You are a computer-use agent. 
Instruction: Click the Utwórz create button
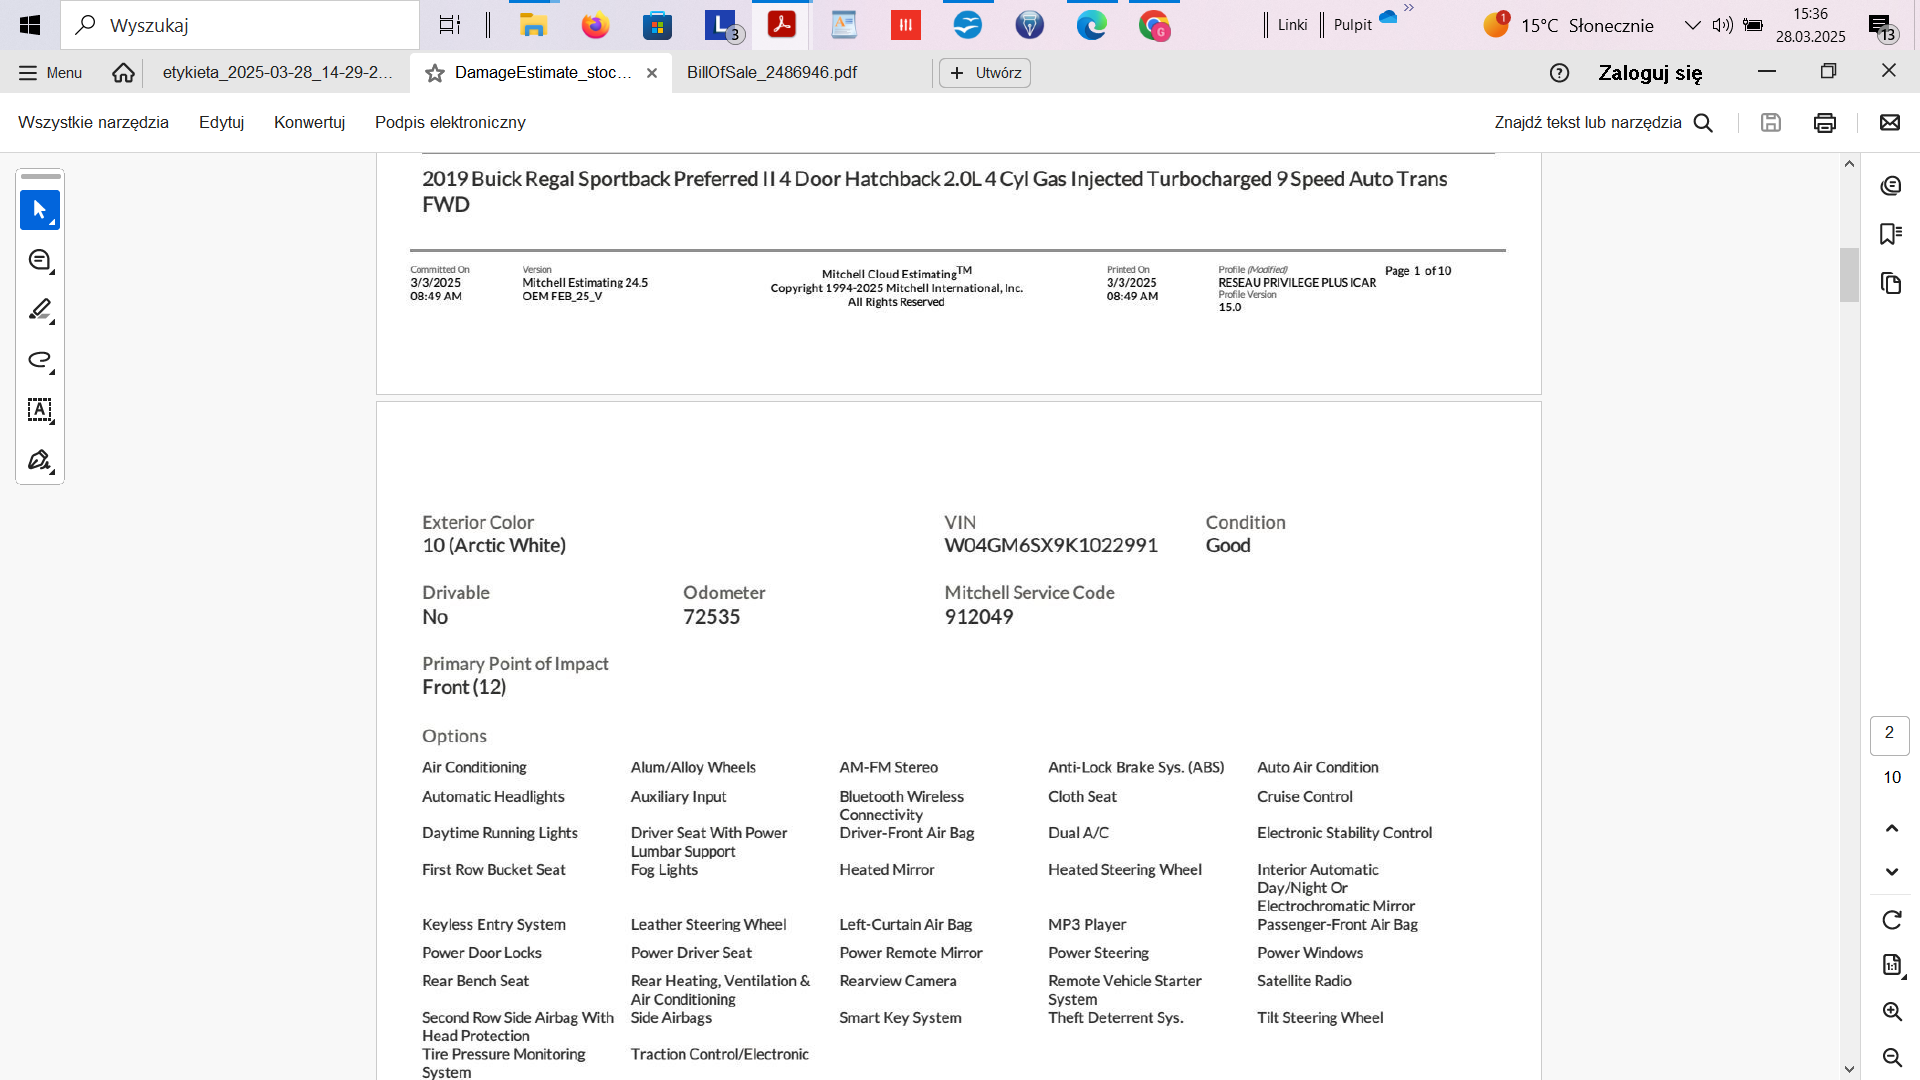pyautogui.click(x=985, y=73)
